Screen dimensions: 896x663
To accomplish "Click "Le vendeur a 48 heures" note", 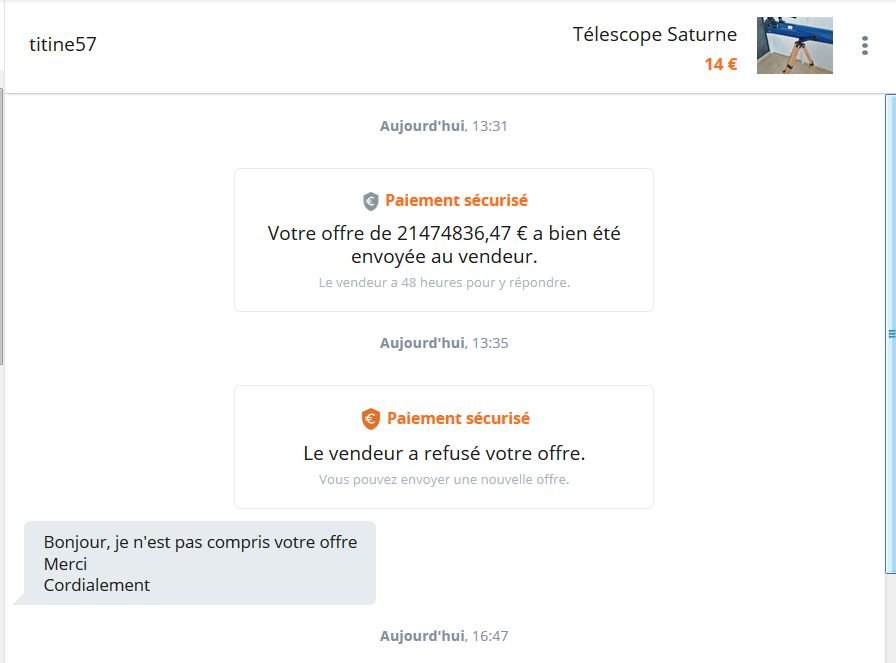I will click(444, 283).
